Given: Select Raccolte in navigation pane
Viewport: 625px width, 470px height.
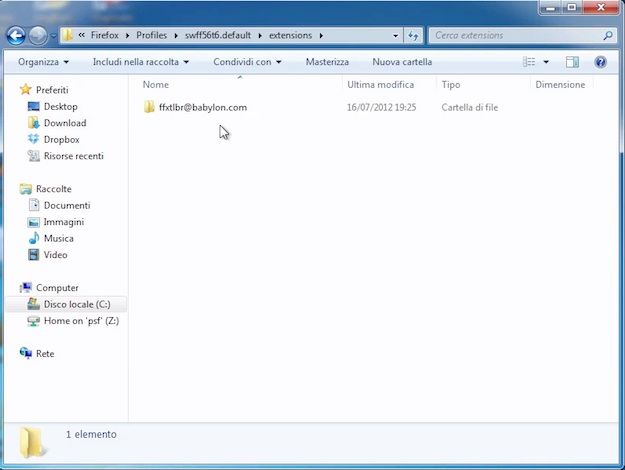Looking at the screenshot, I should tap(54, 189).
